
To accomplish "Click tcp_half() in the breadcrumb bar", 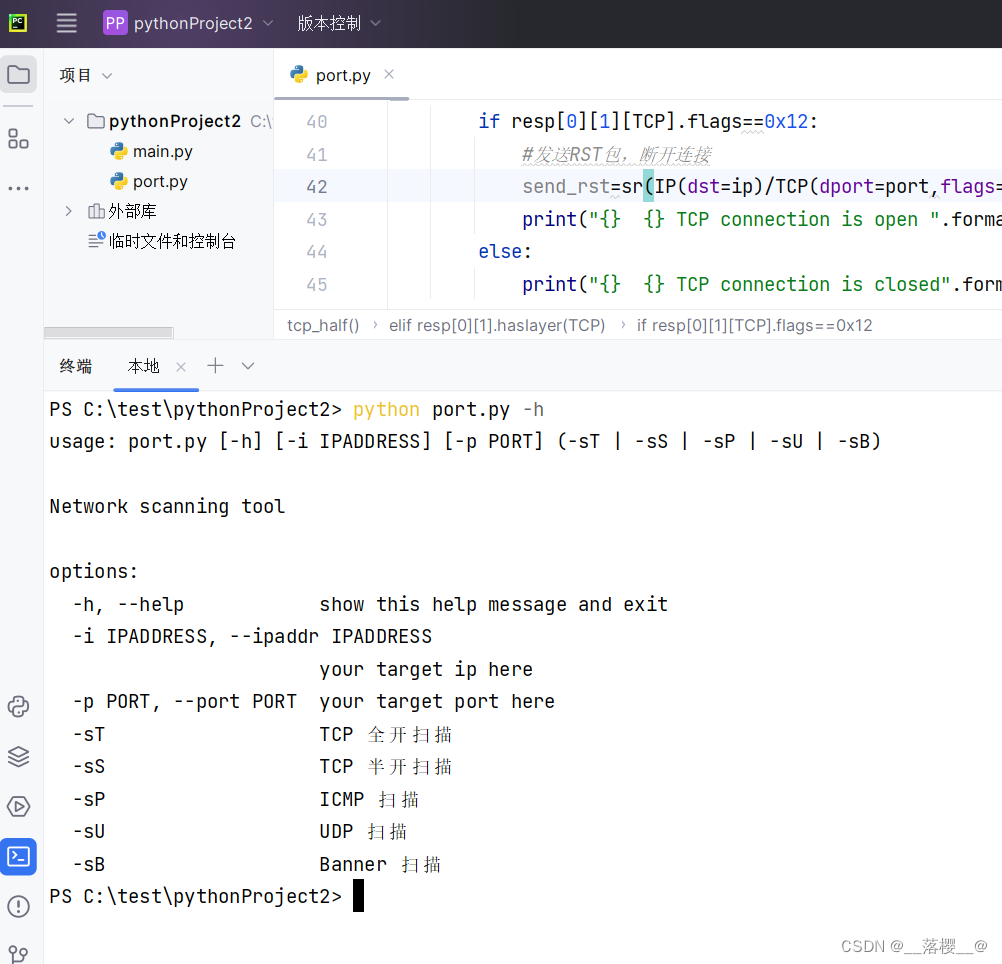I will pos(322,325).
